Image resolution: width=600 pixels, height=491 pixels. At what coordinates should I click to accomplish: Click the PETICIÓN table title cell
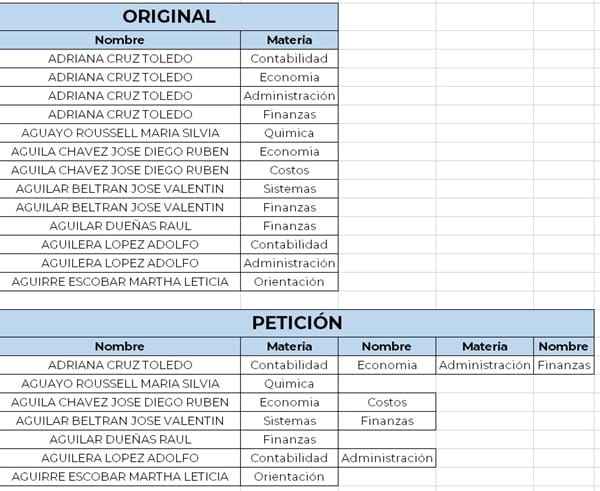[x=297, y=322]
